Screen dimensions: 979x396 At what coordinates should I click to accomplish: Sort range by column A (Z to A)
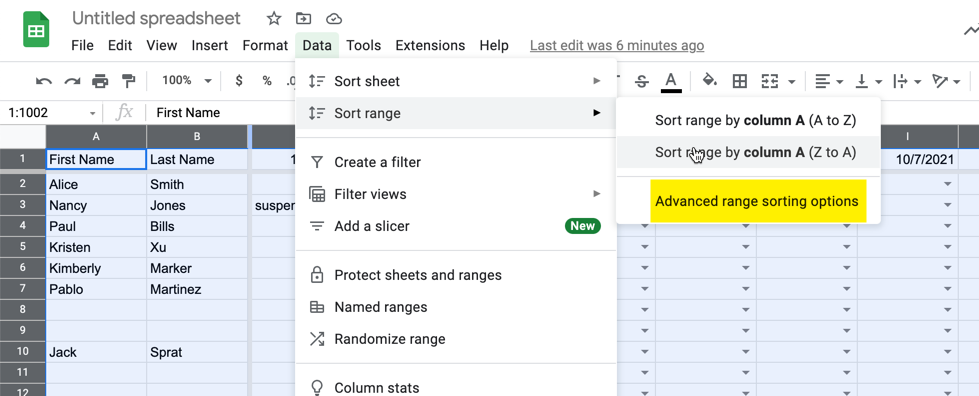[748, 152]
